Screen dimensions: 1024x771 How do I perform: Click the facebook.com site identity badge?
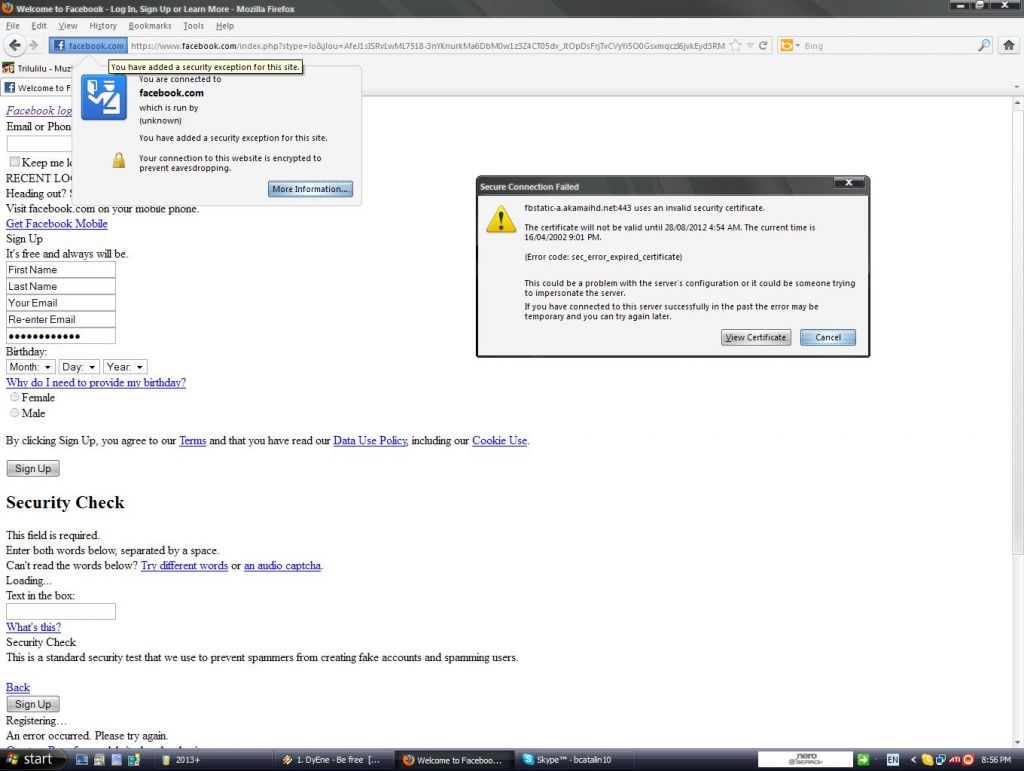(x=89, y=46)
